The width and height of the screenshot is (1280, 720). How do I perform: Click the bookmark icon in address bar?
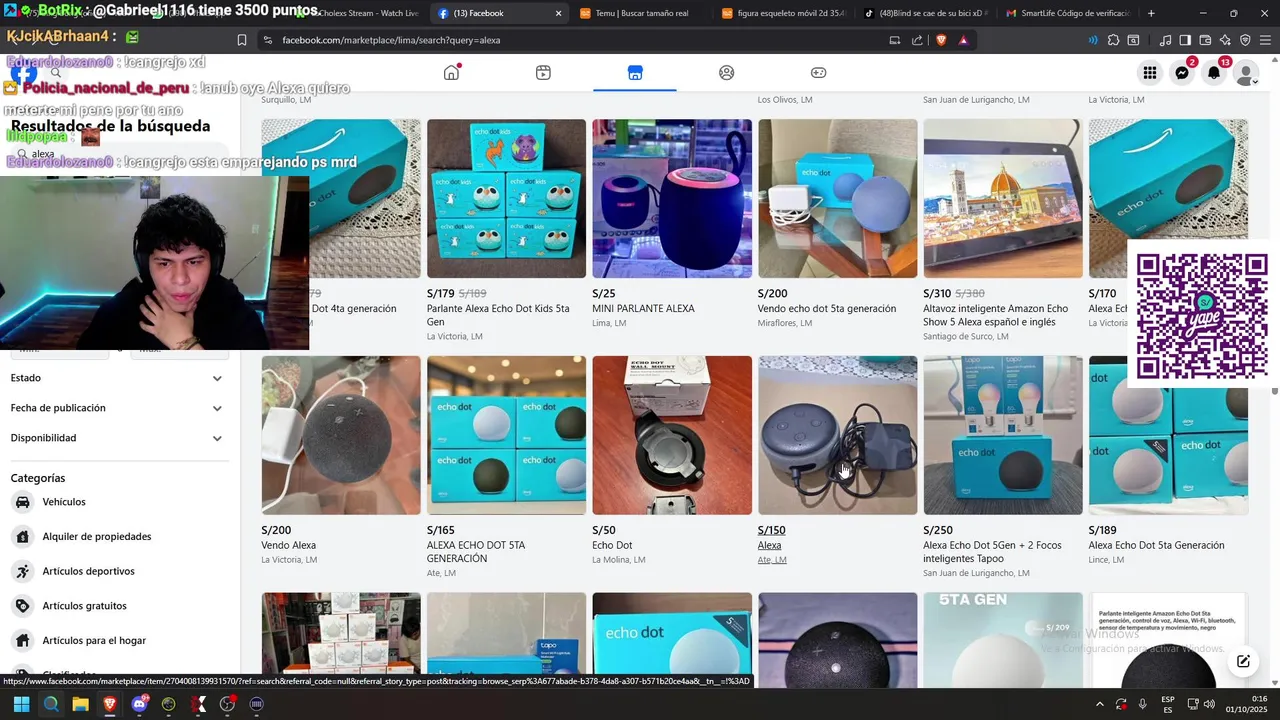242,40
